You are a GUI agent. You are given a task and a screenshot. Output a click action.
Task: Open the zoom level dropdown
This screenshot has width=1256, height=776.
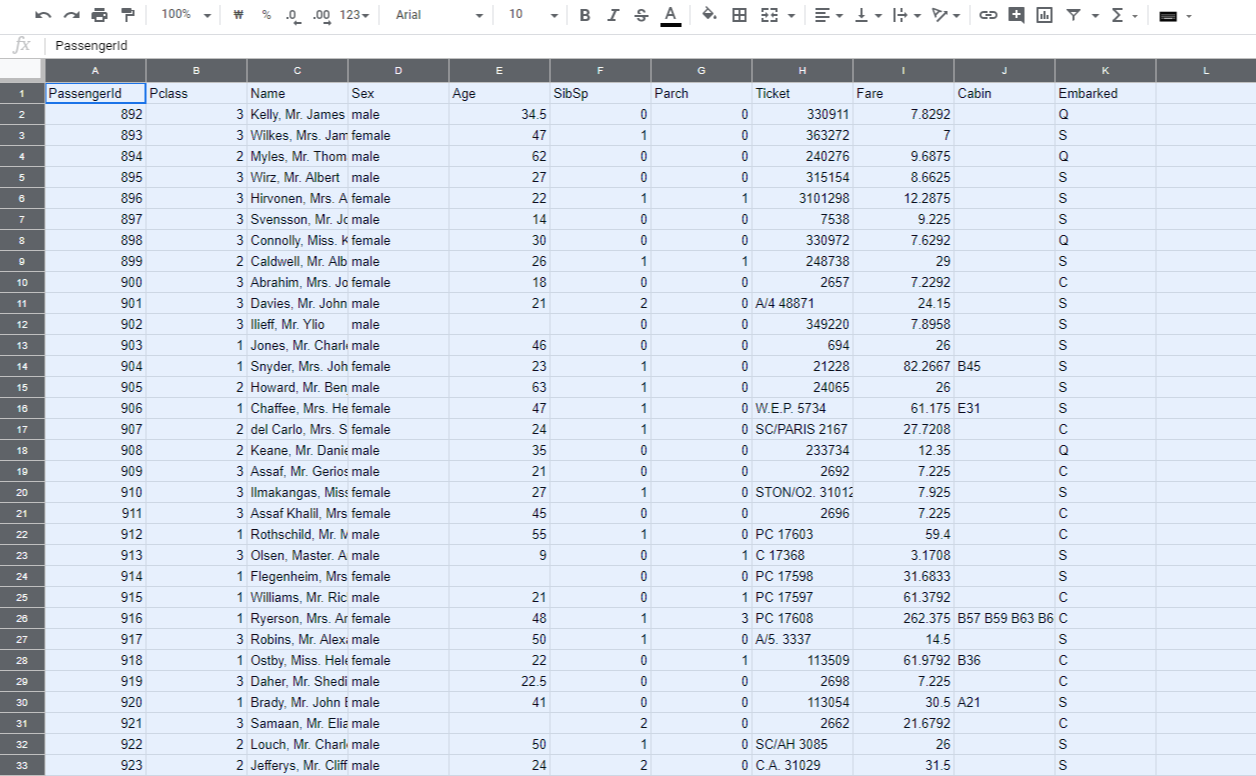pyautogui.click(x=186, y=15)
